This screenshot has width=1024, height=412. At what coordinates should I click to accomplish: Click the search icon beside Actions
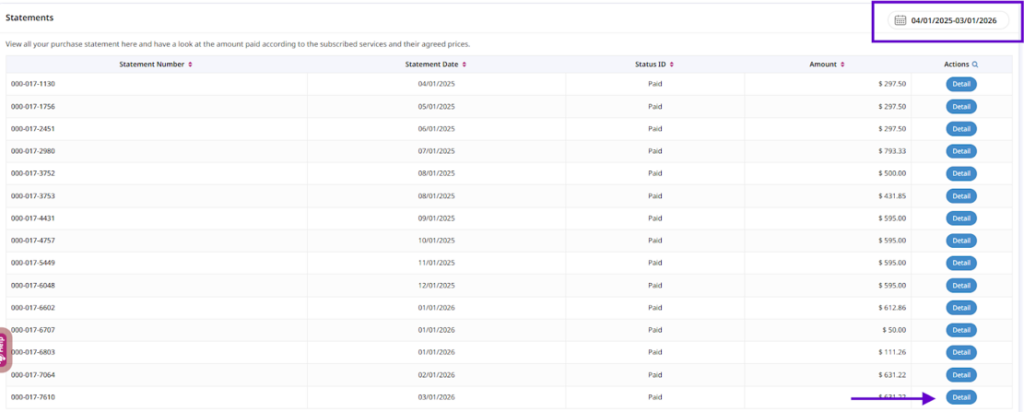(x=975, y=64)
